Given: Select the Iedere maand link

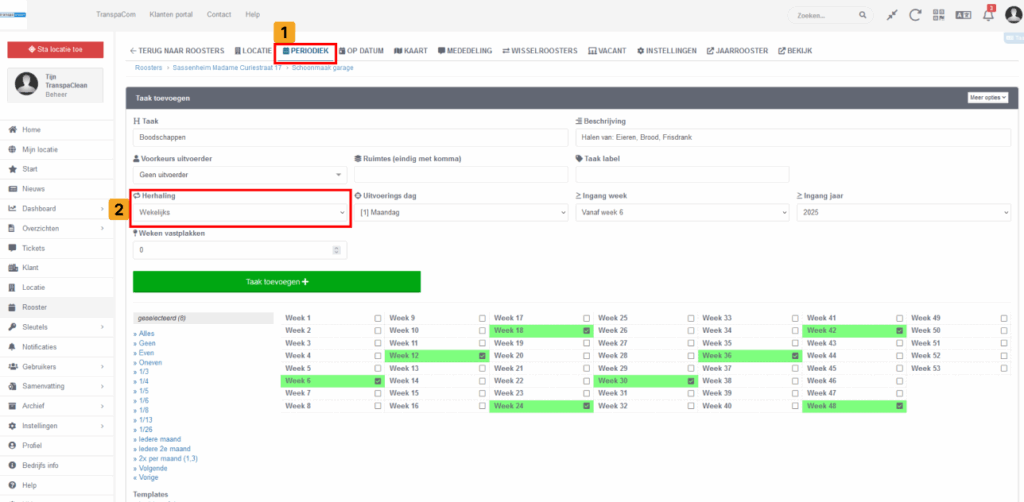Looking at the screenshot, I should 157,439.
